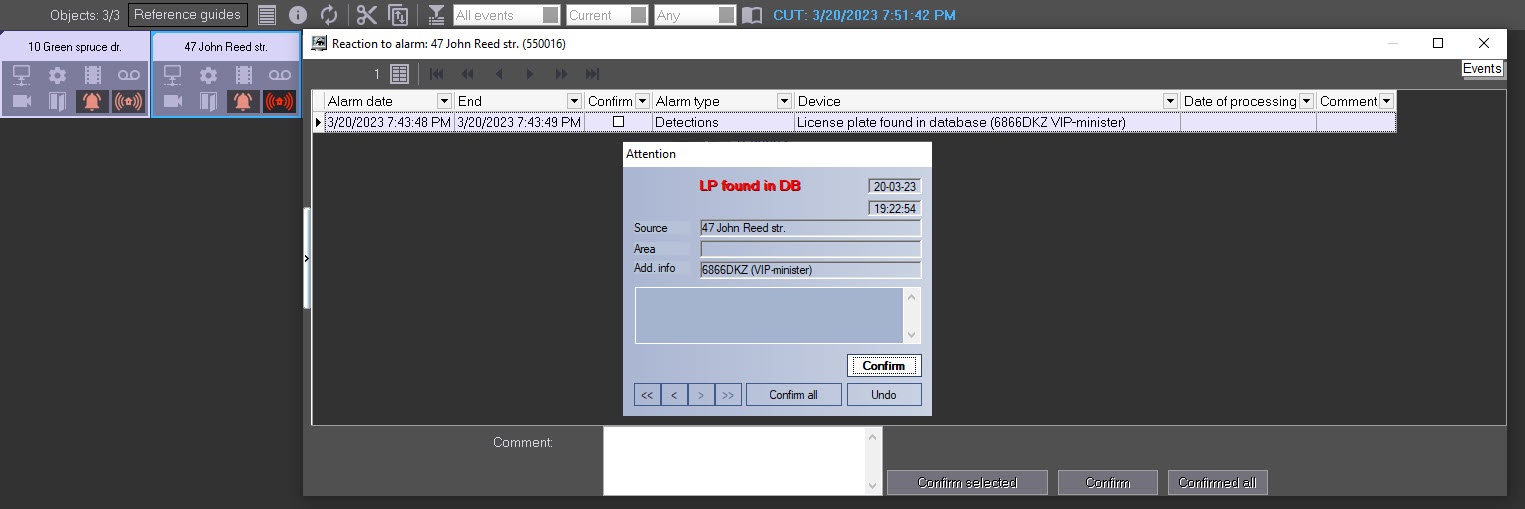Open the Events tab at right

point(1481,69)
